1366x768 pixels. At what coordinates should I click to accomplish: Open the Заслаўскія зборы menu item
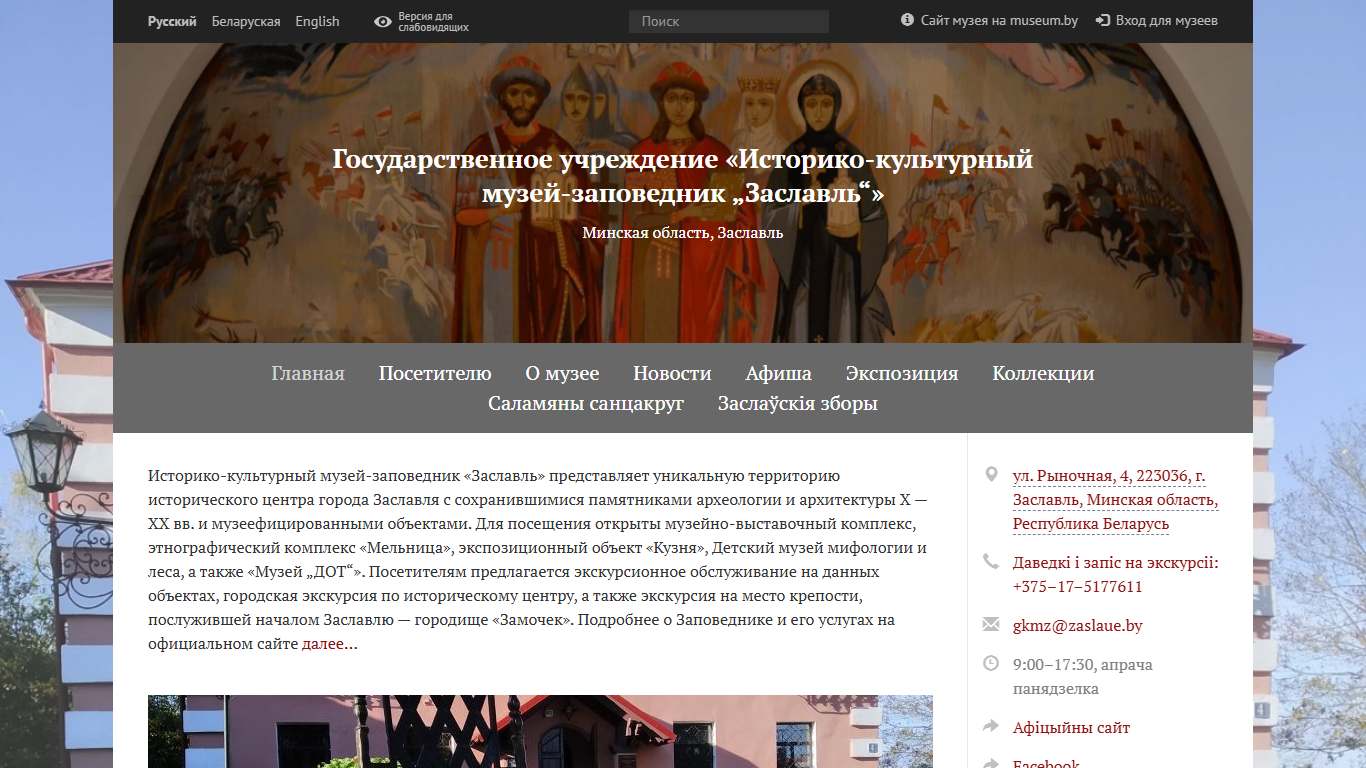(x=798, y=404)
